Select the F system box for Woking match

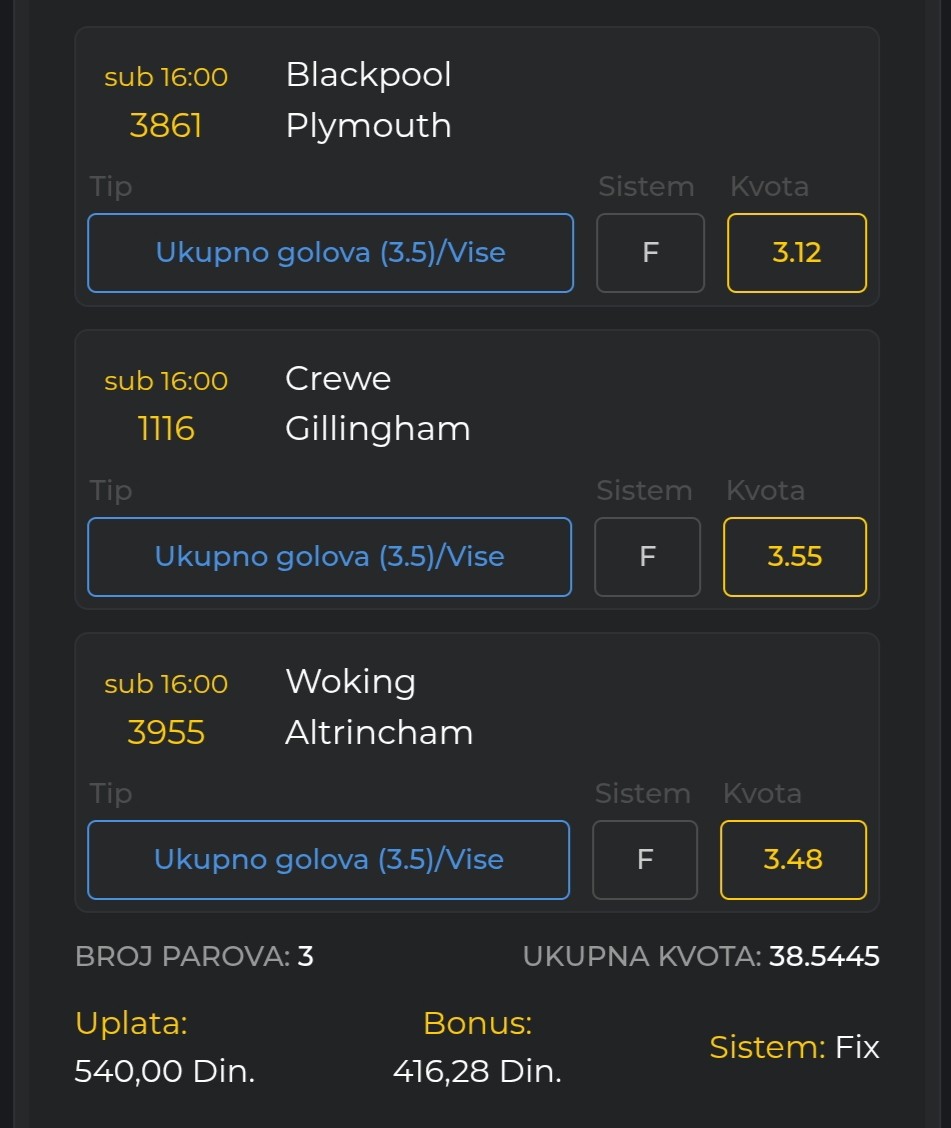click(645, 860)
